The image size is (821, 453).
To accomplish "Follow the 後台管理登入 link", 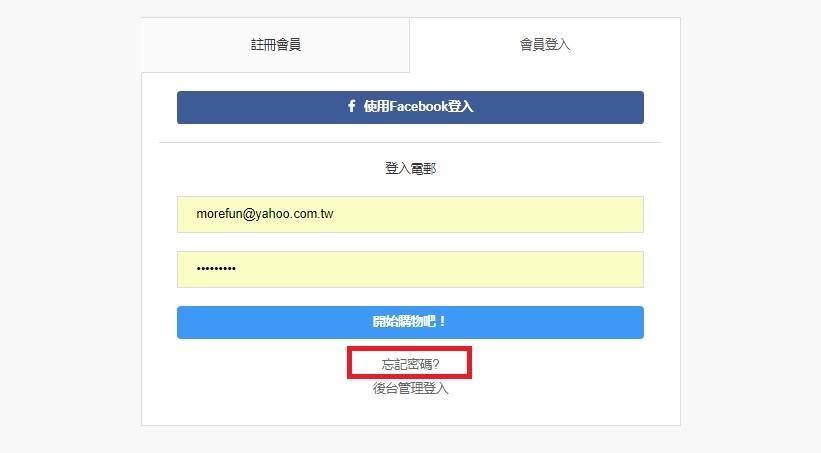I will (x=410, y=388).
